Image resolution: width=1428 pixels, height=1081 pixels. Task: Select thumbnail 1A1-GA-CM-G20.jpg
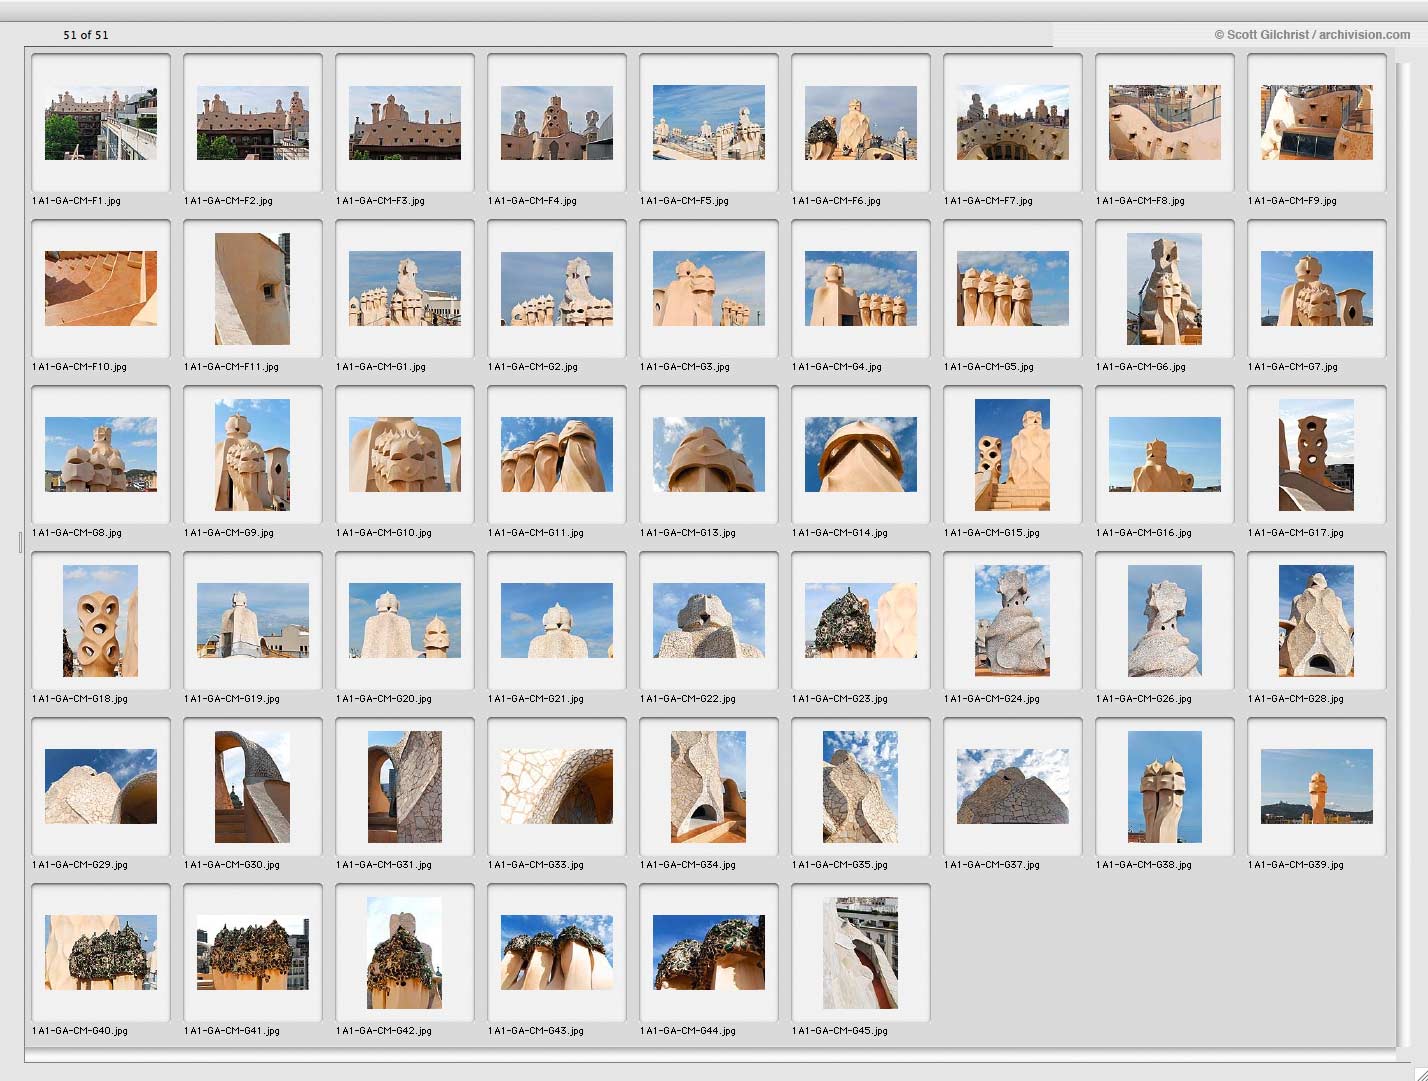405,621
